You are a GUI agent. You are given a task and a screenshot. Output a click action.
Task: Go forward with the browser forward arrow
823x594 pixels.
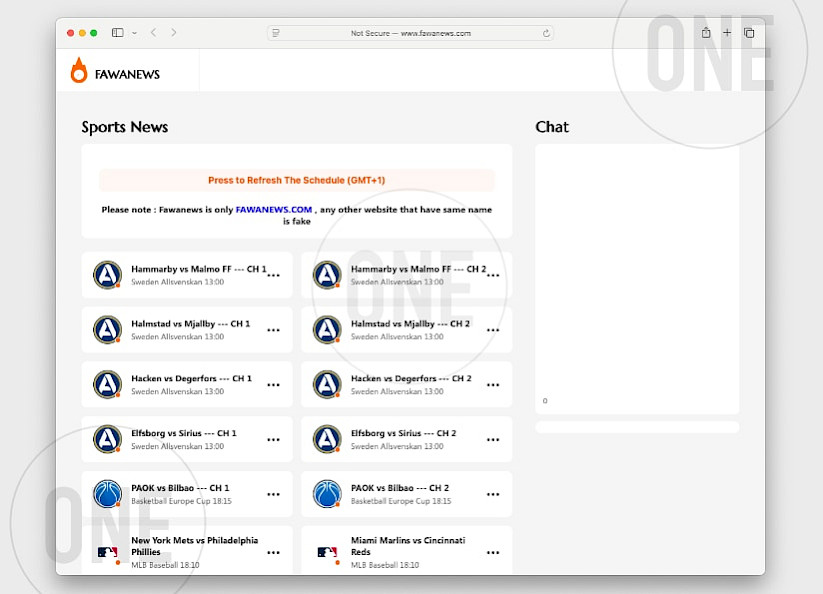(x=174, y=33)
